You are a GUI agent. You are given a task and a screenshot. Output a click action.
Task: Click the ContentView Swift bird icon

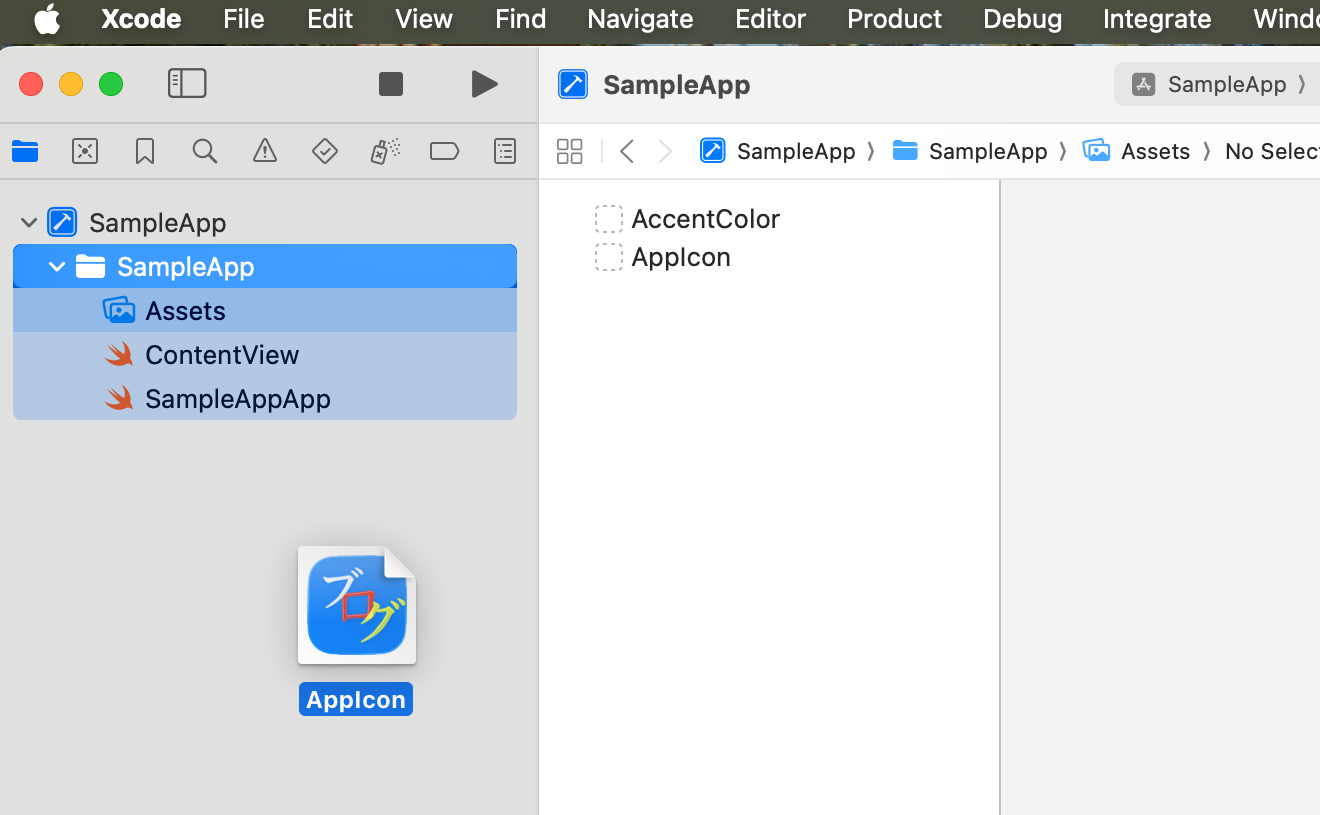click(119, 354)
